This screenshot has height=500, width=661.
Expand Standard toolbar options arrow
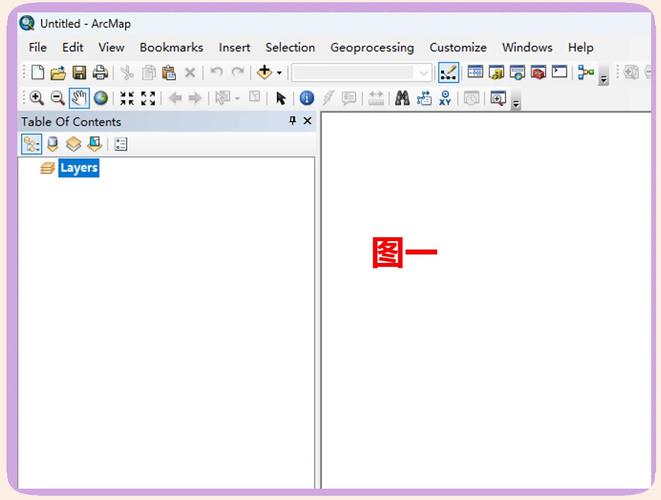click(x=604, y=76)
